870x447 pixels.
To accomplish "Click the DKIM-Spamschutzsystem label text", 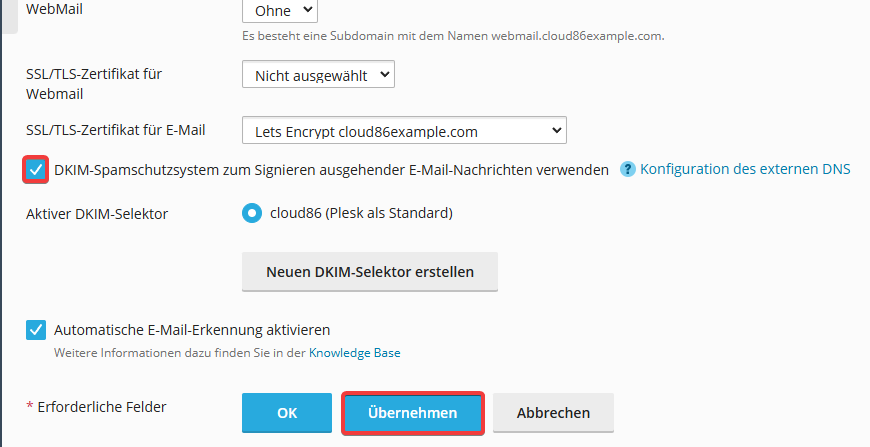I will coord(331,170).
